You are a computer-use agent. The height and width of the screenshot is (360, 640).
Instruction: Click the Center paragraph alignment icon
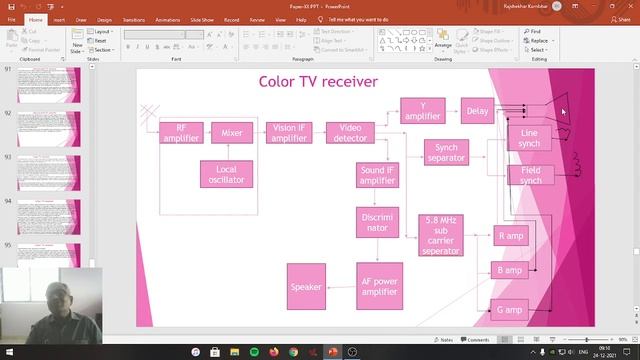(256, 47)
